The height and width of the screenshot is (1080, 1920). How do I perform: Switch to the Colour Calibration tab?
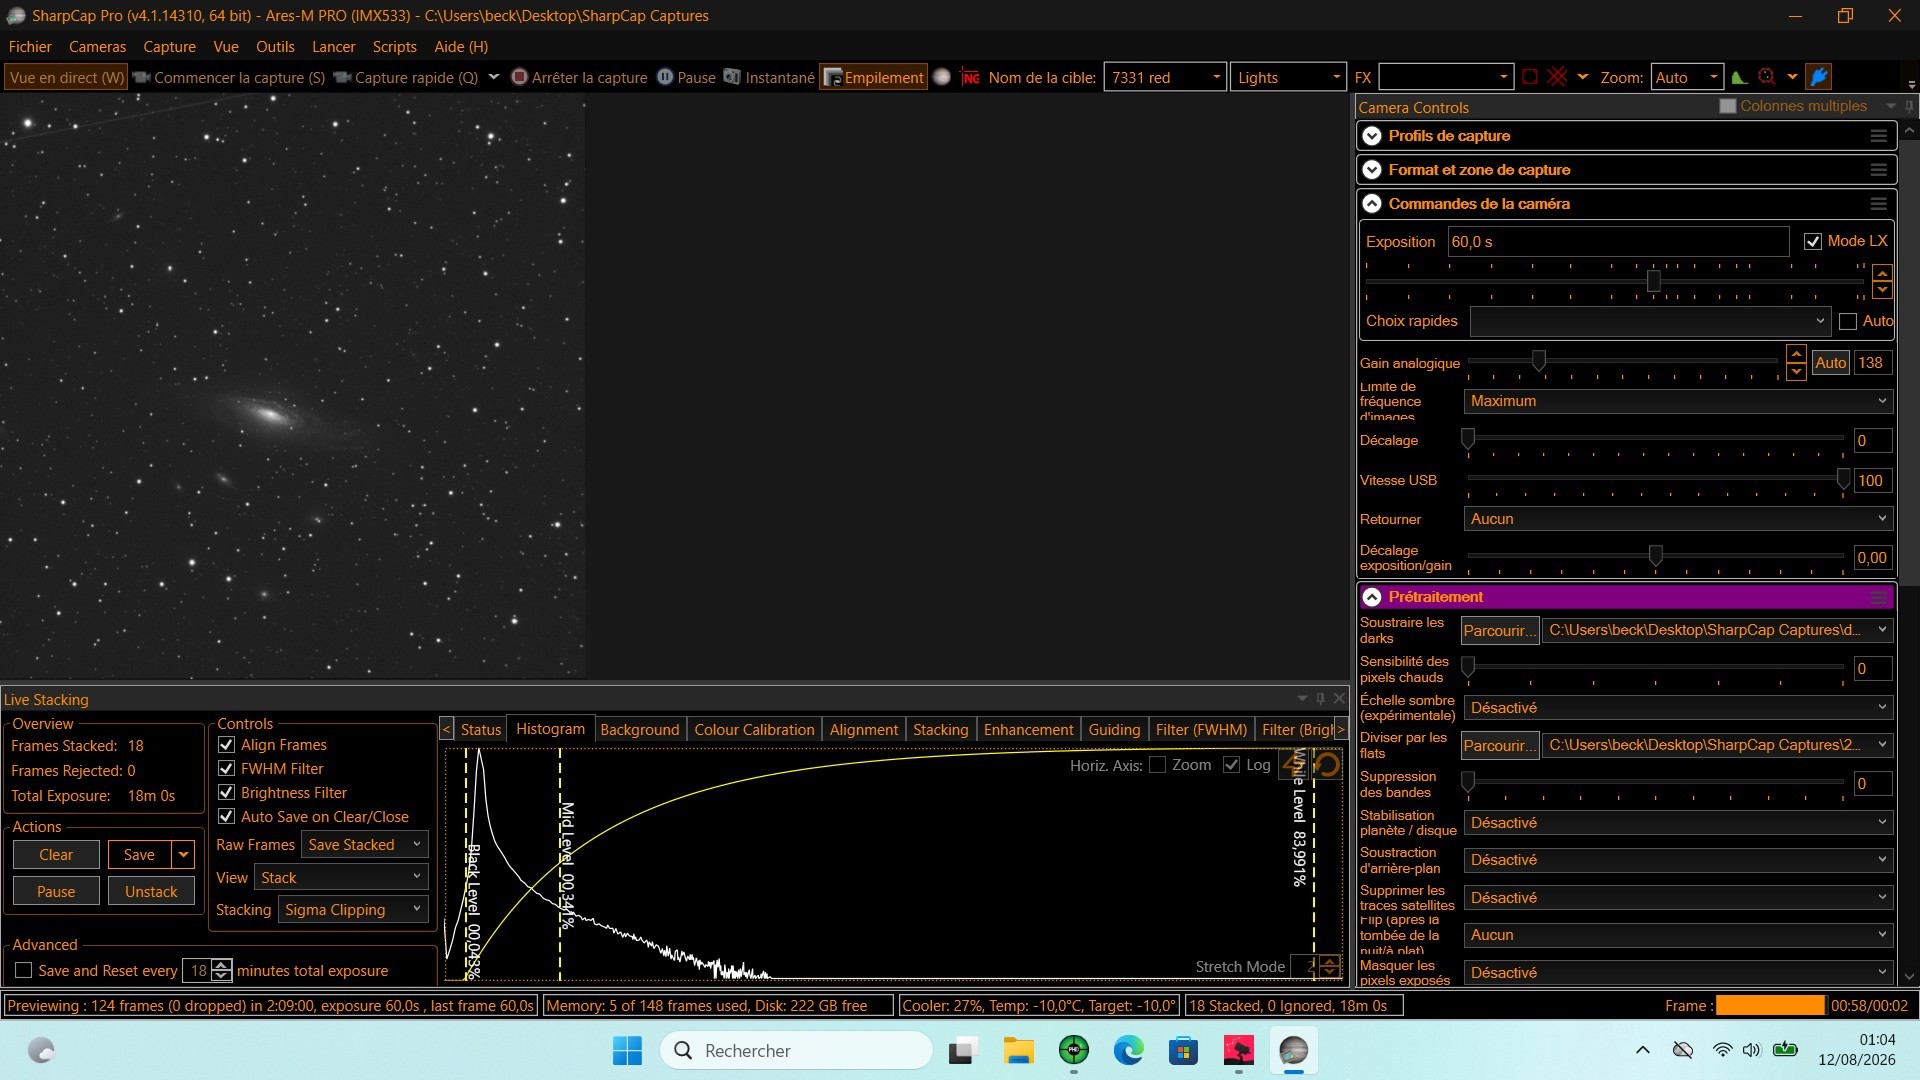click(754, 729)
